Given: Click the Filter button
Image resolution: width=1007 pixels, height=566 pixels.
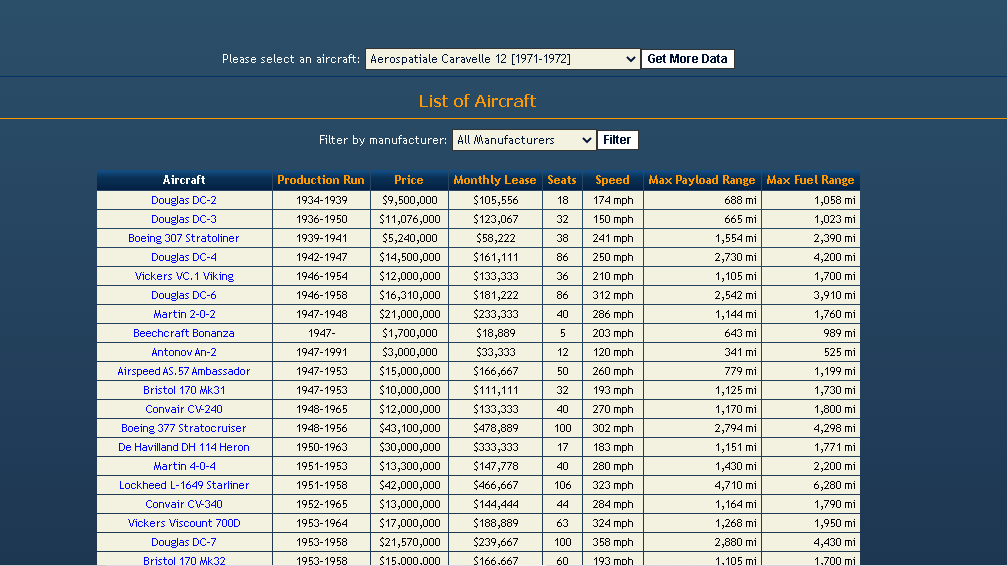Looking at the screenshot, I should (x=617, y=140).
